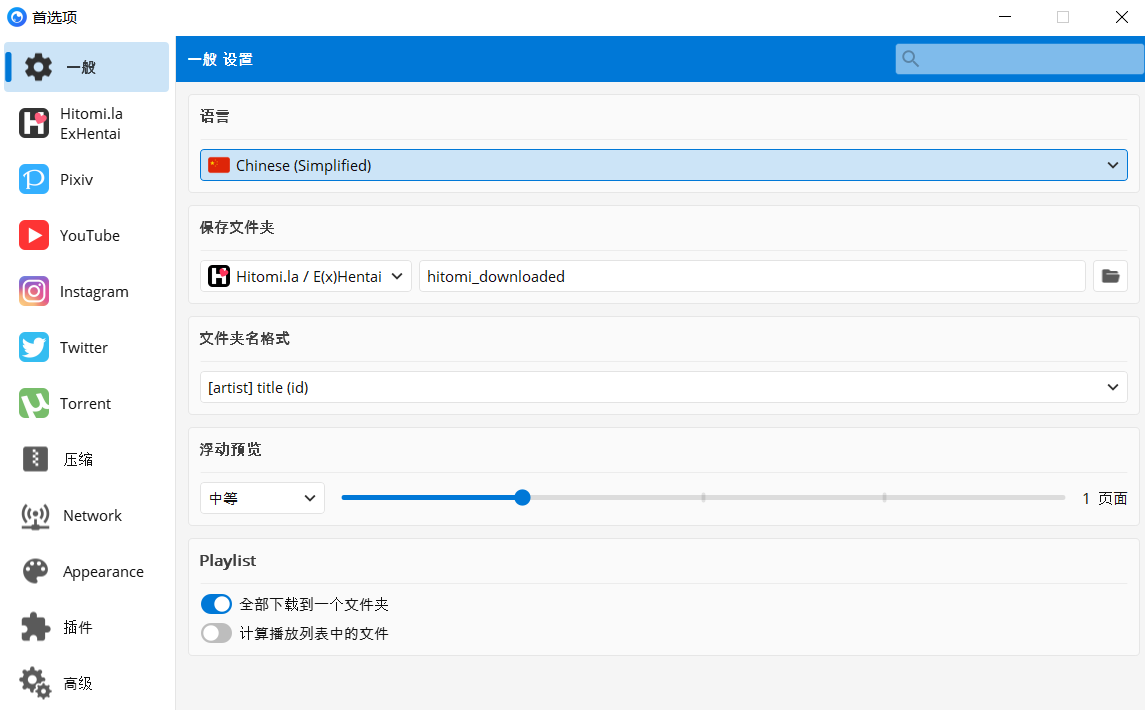Screen dimensions: 1145x710
Task: Focus the settings search field
Action: (1019, 58)
